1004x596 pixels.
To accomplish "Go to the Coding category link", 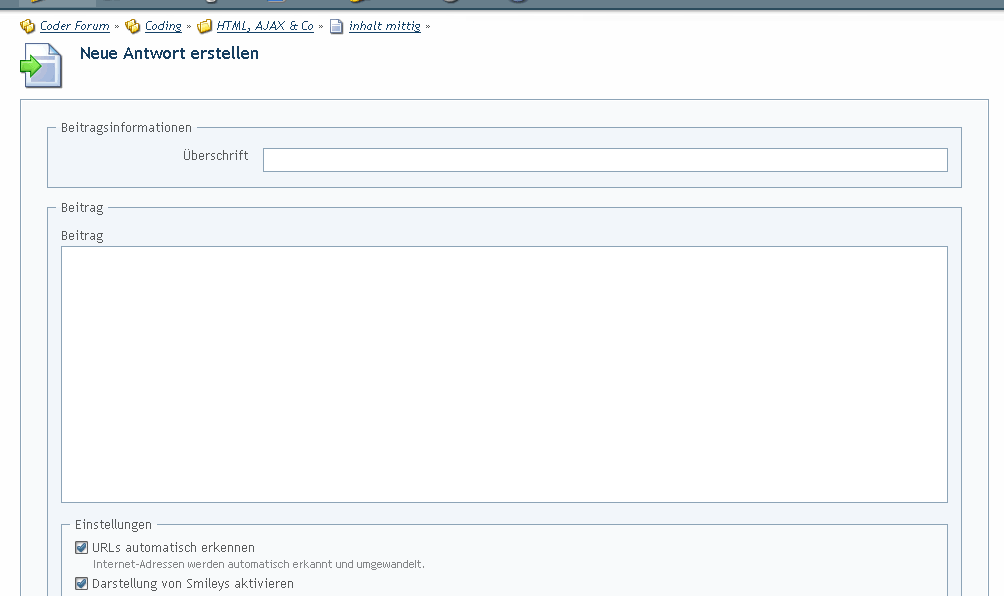I will 163,27.
